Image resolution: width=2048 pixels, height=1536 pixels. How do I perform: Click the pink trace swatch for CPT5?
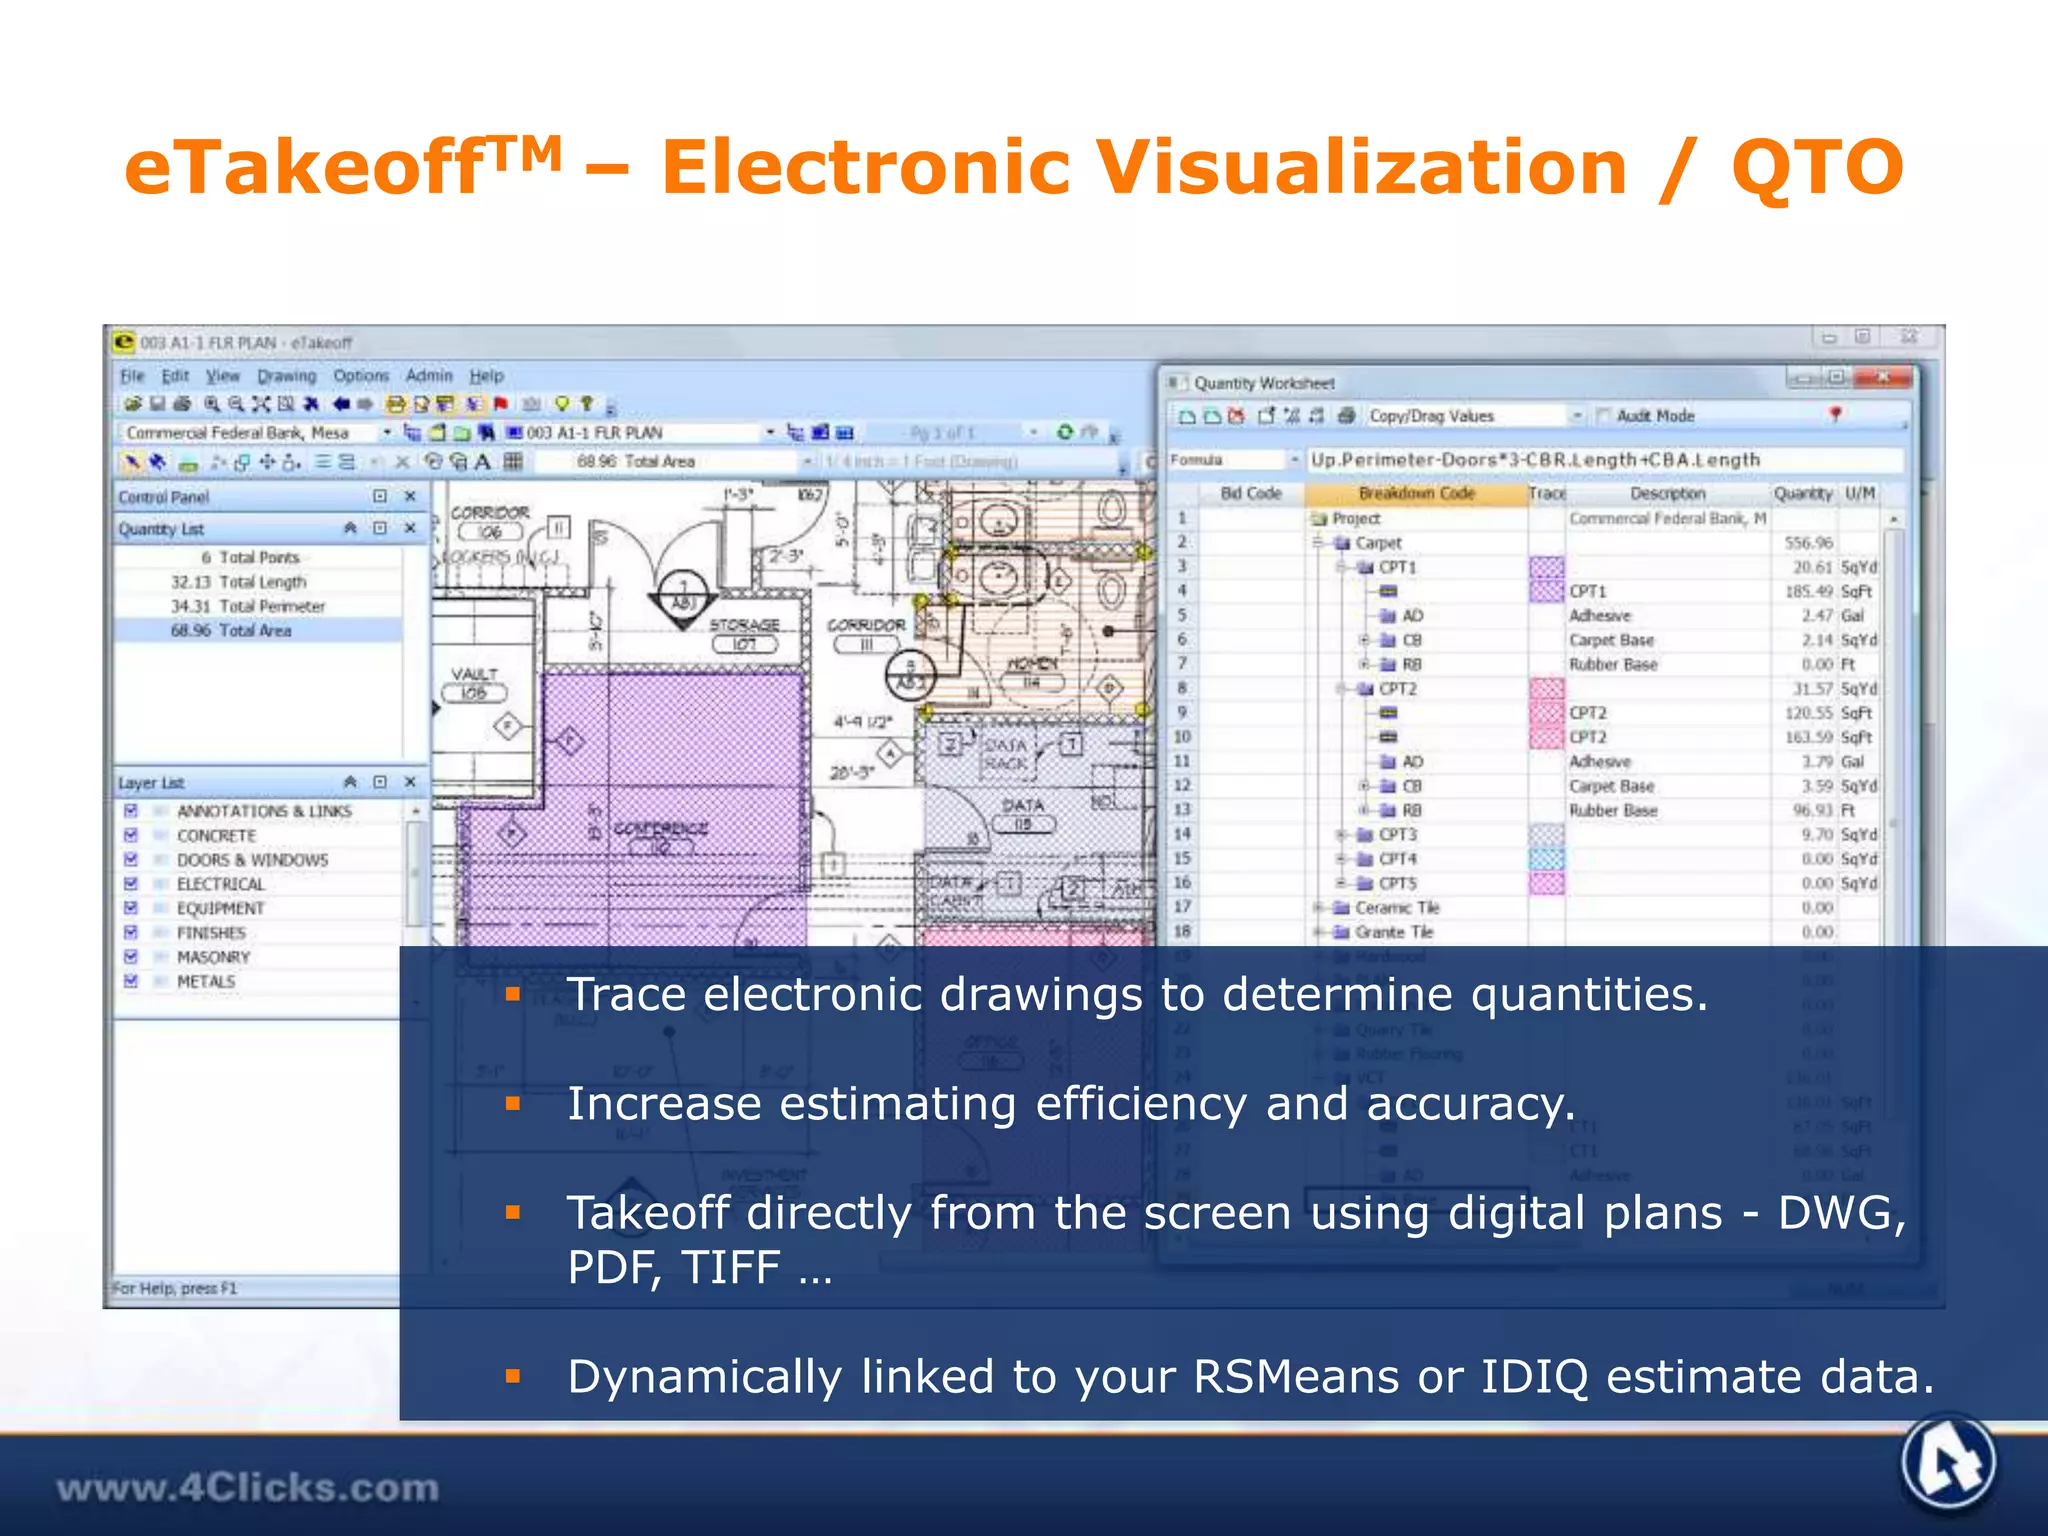1546,883
